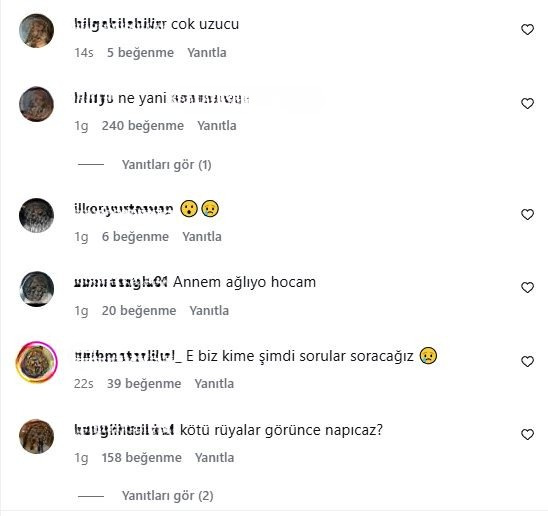Click Yanıtla beside 6 beğenme
Screen dimensions: 548x516
click(202, 237)
